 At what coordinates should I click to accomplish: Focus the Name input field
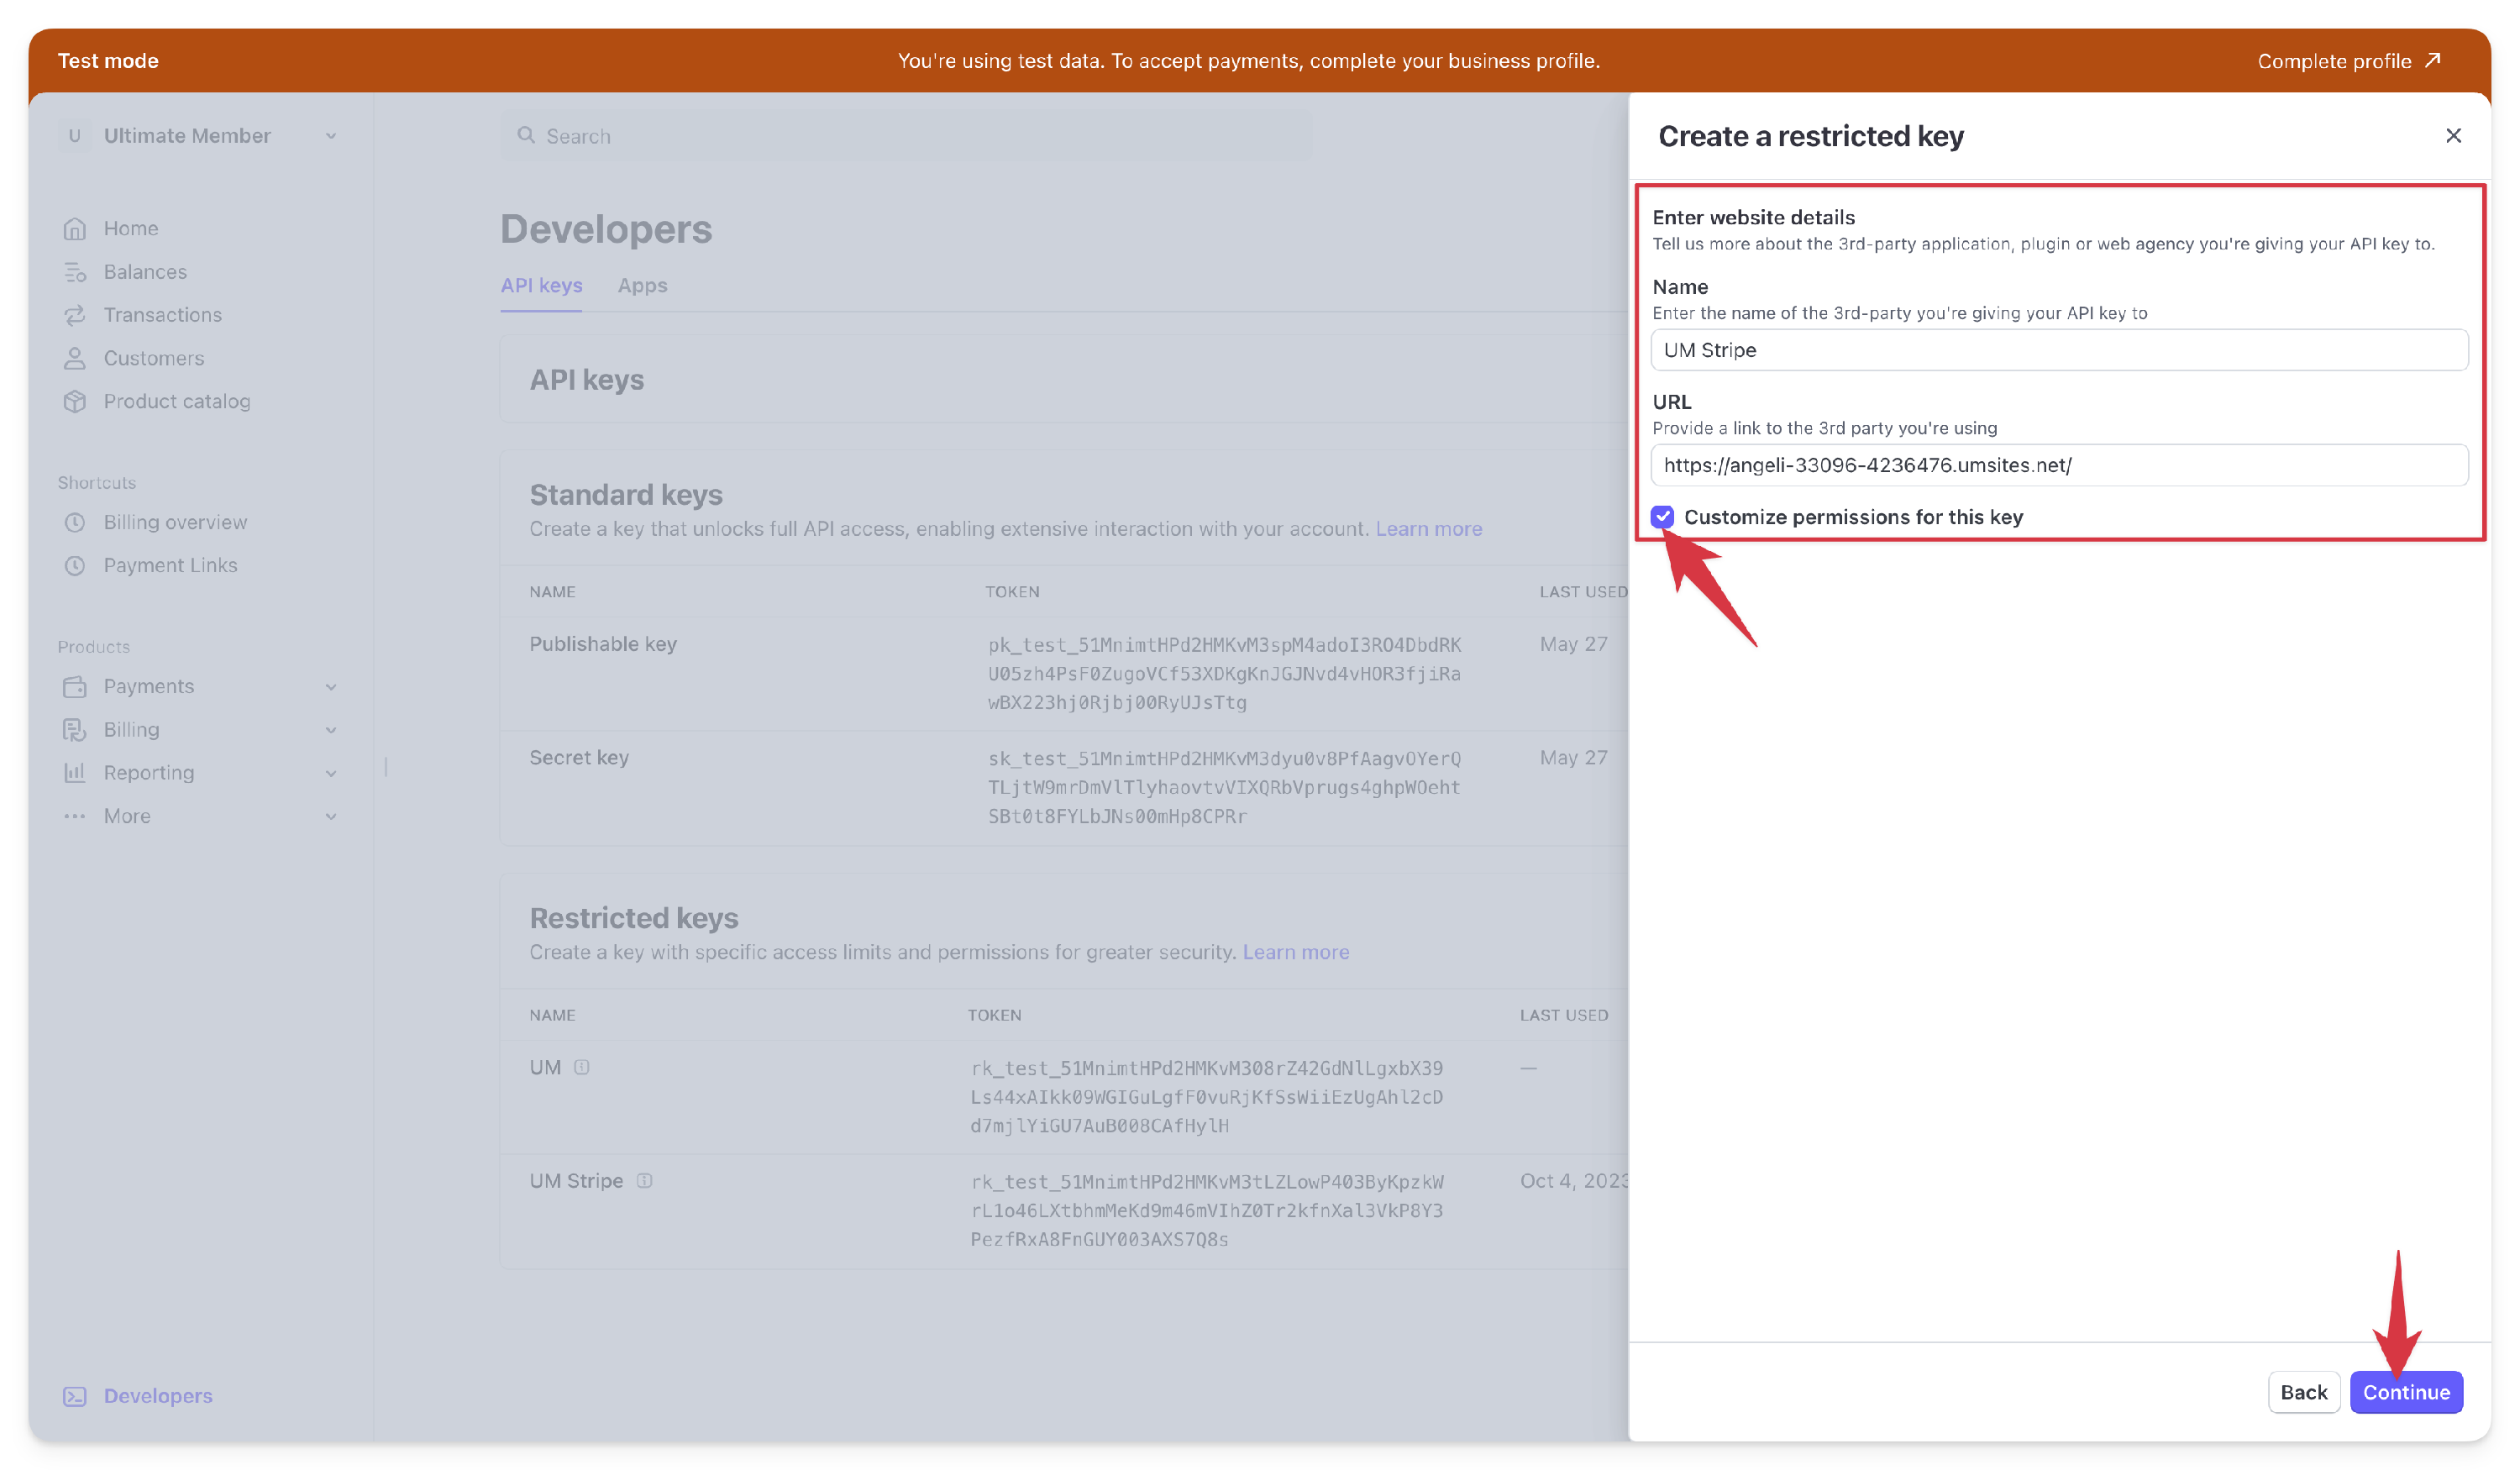2059,350
